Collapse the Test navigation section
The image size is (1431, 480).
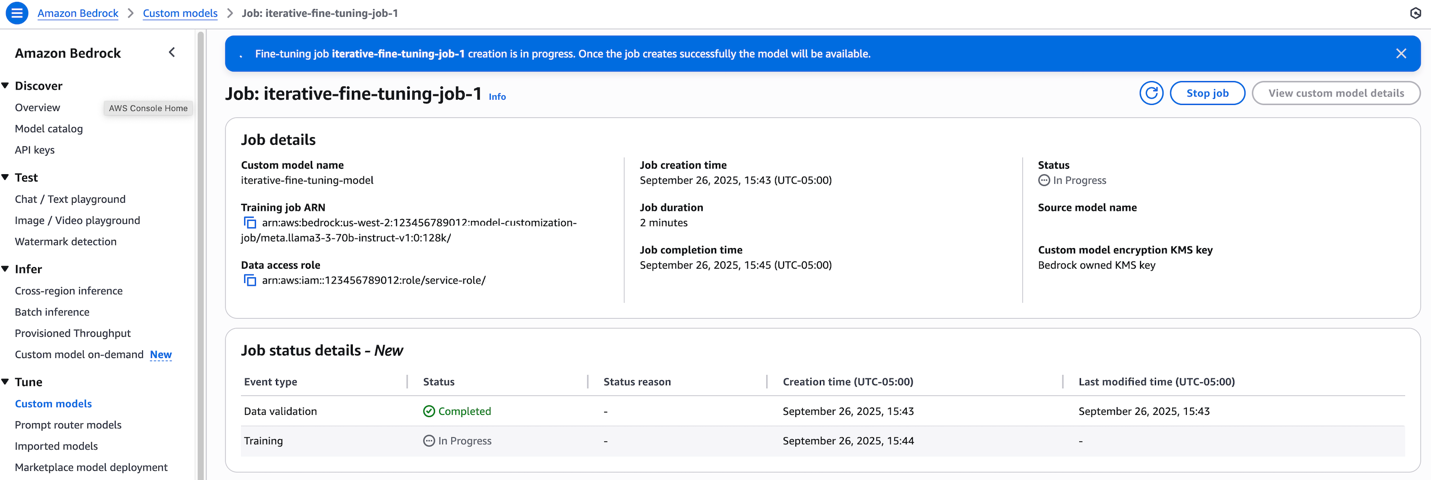point(6,178)
